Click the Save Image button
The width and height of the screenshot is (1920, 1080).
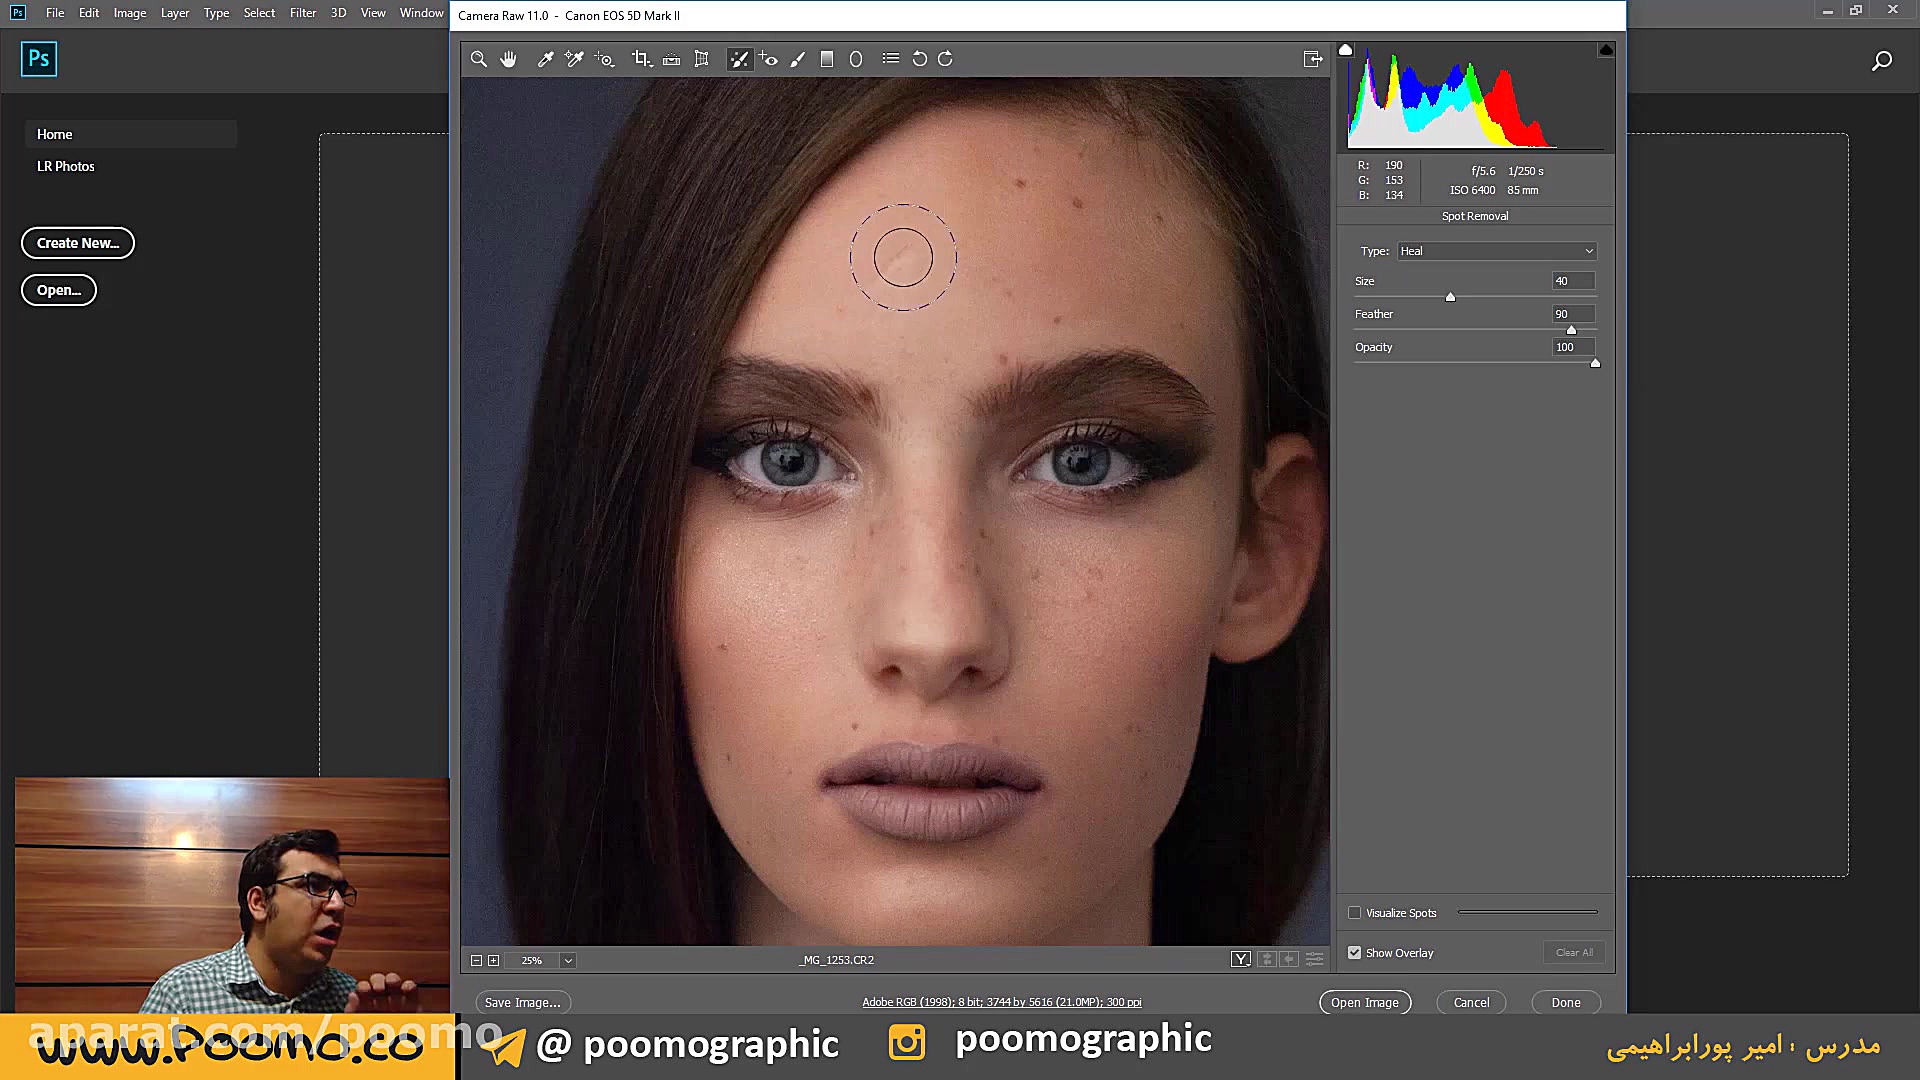click(x=522, y=1002)
